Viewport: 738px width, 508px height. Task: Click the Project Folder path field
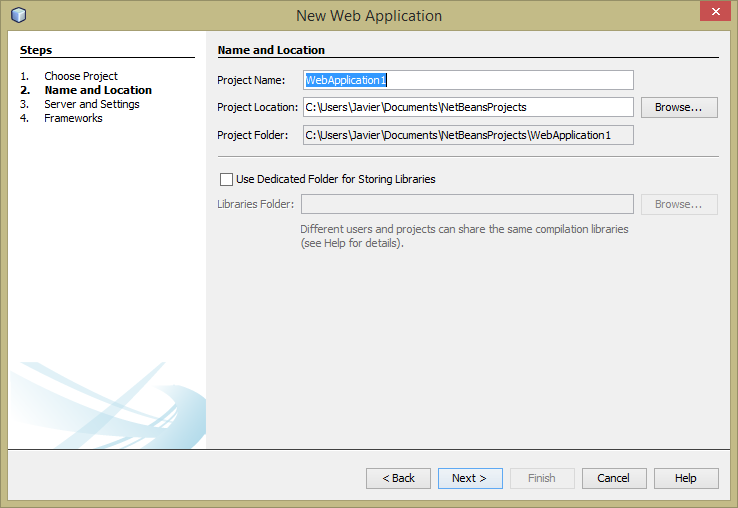468,135
